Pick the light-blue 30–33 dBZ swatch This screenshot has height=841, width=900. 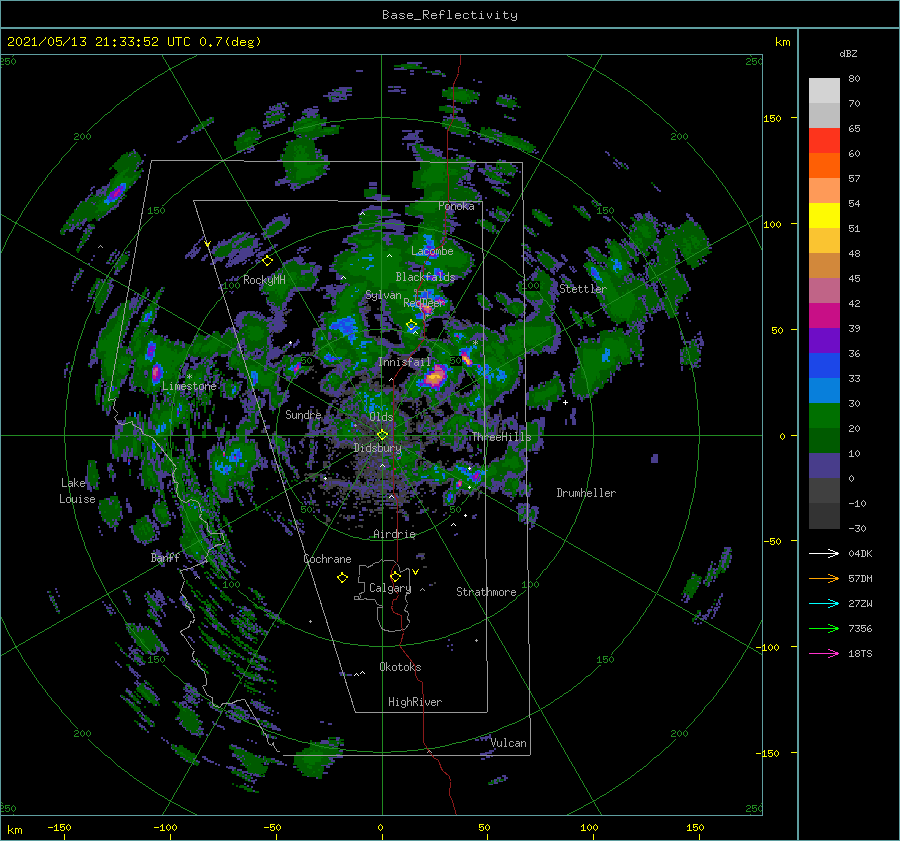[x=824, y=391]
